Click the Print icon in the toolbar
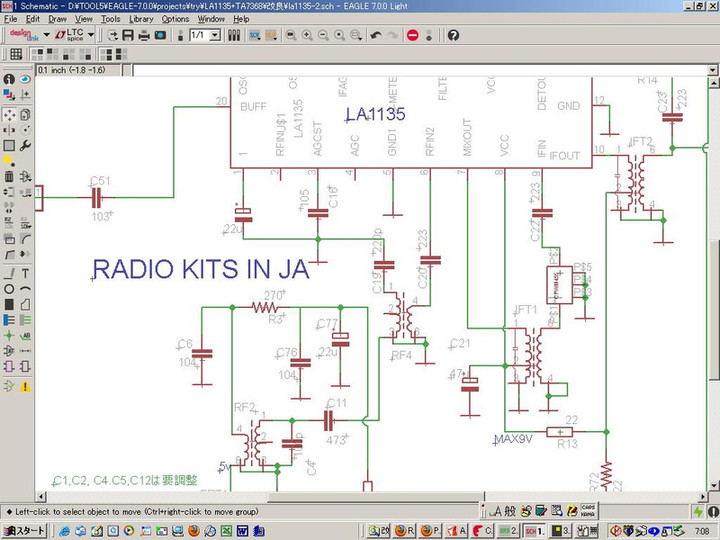This screenshot has width=720, height=540. tap(144, 35)
